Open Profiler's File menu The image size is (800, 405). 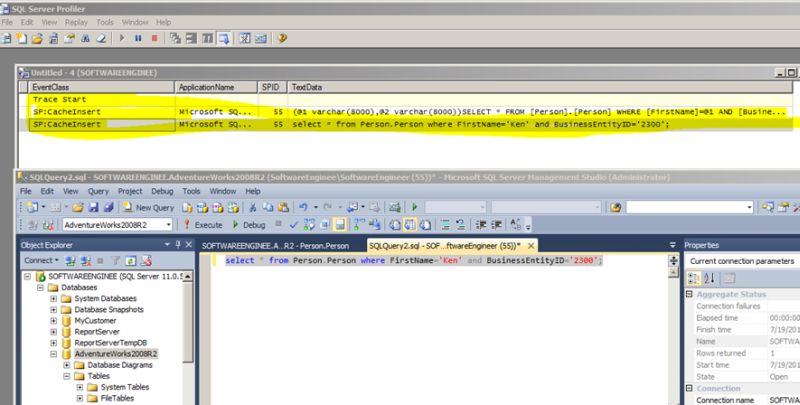coord(7,22)
